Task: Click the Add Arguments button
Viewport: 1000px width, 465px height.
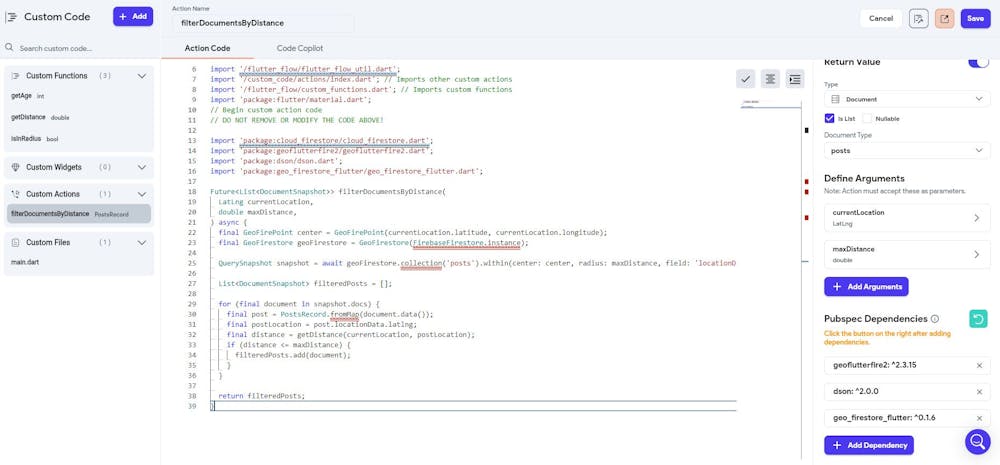Action: coord(866,286)
